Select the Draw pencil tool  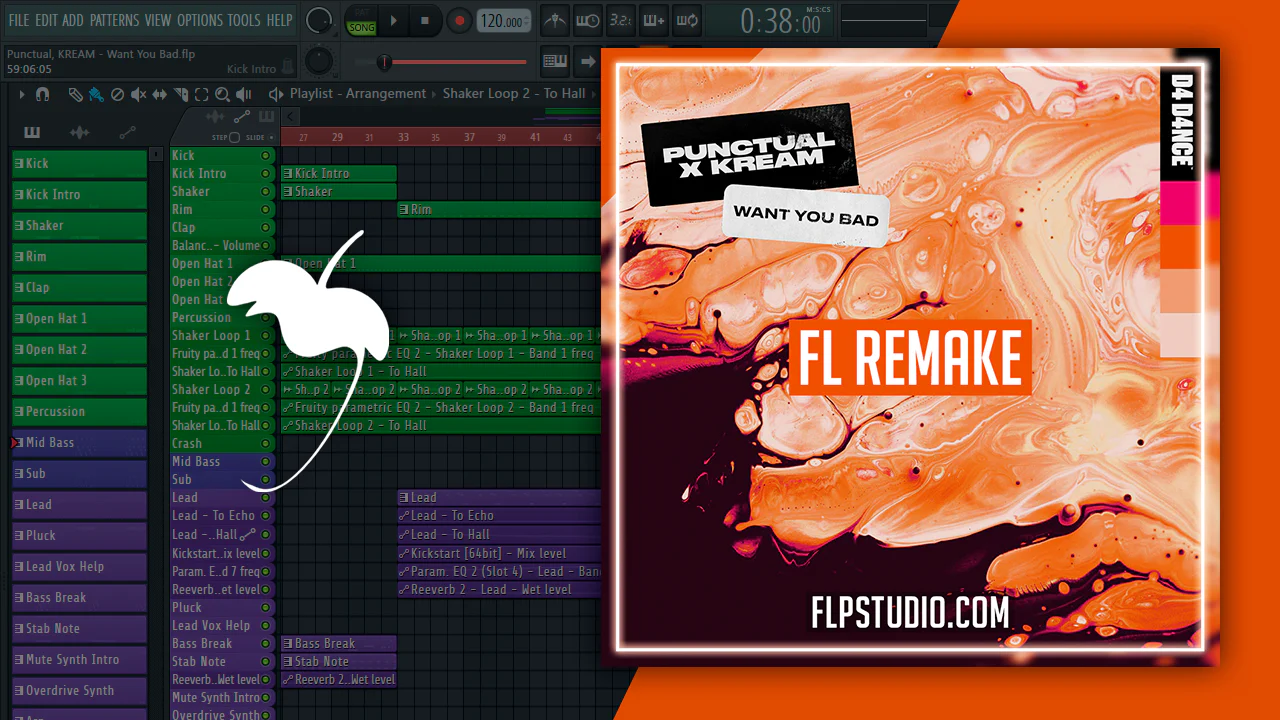(x=75, y=94)
